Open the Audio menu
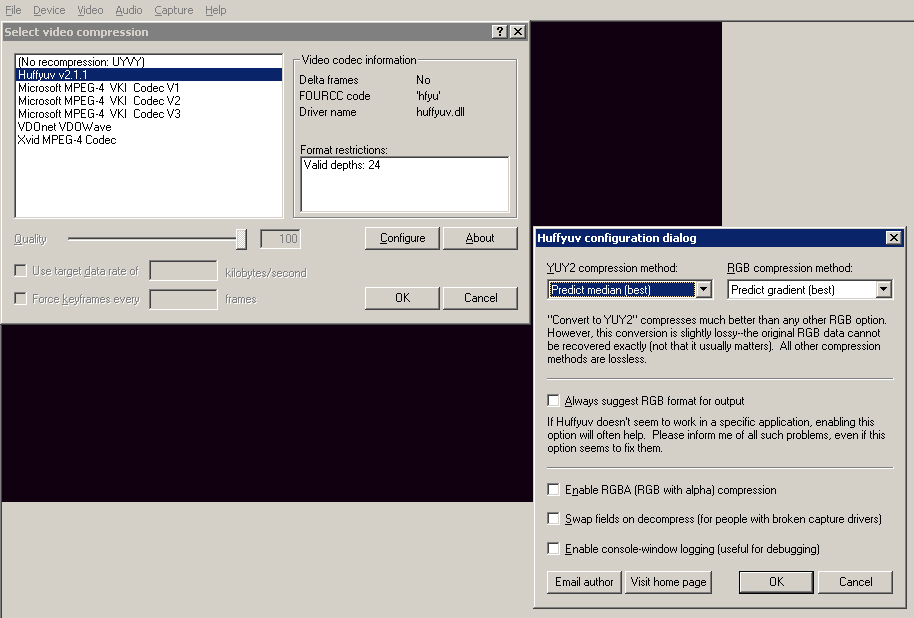Image resolution: width=914 pixels, height=618 pixels. pyautogui.click(x=128, y=10)
